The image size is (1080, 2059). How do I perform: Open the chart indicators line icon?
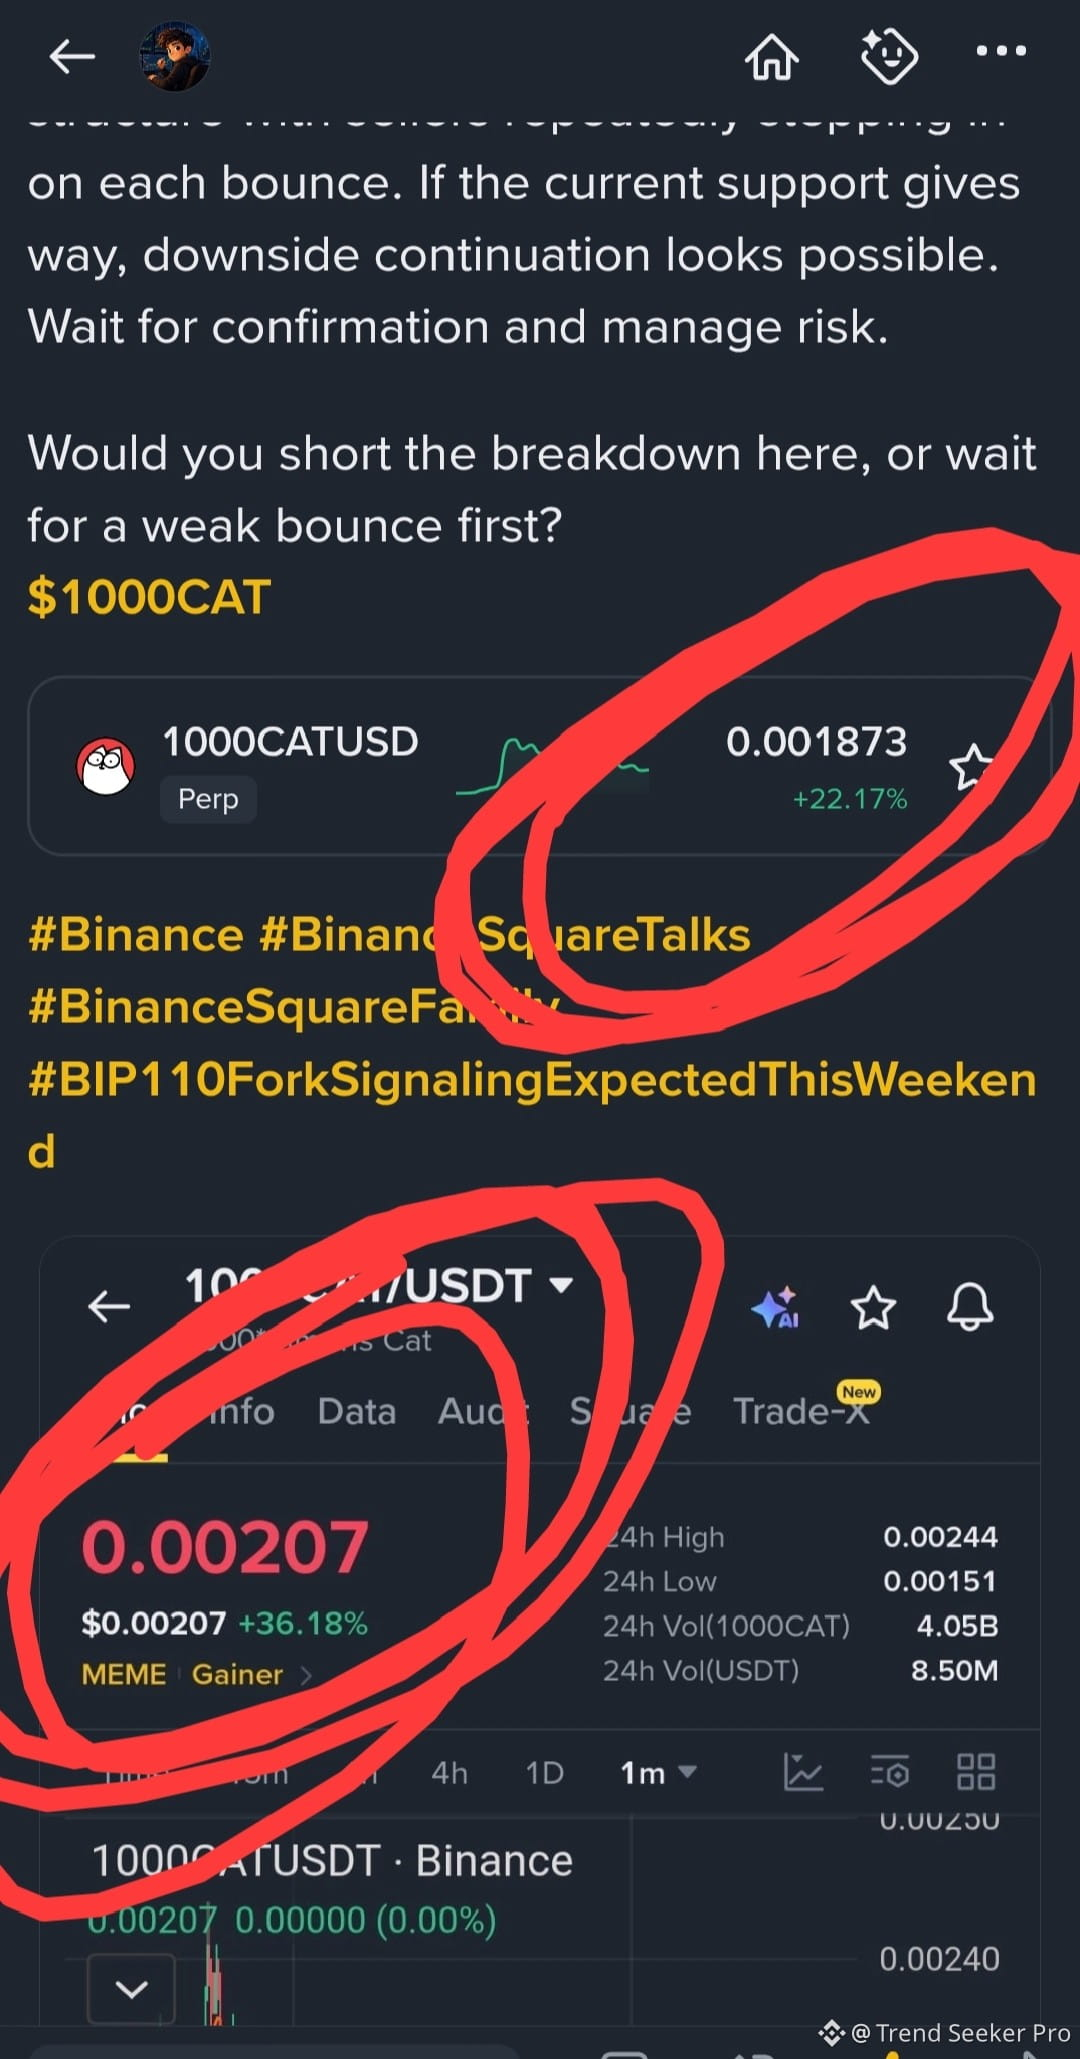tap(803, 1773)
